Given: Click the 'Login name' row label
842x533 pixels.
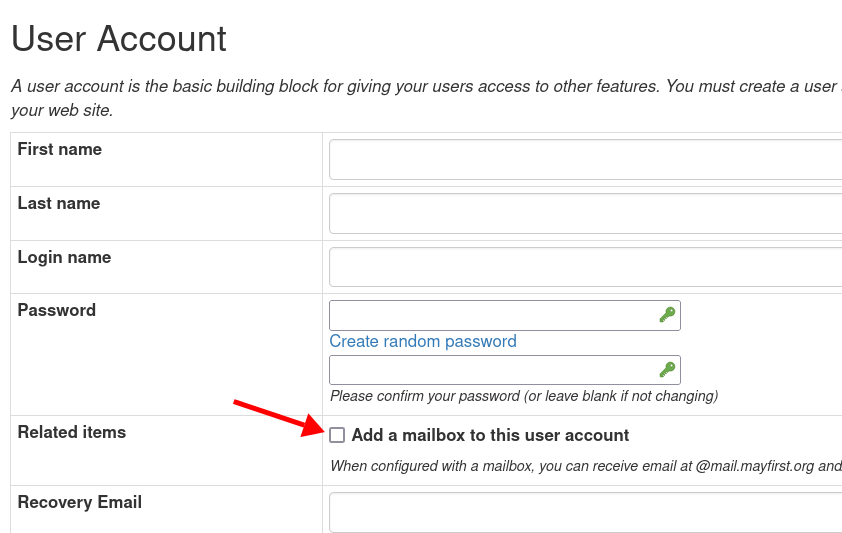Looking at the screenshot, I should (x=64, y=258).
